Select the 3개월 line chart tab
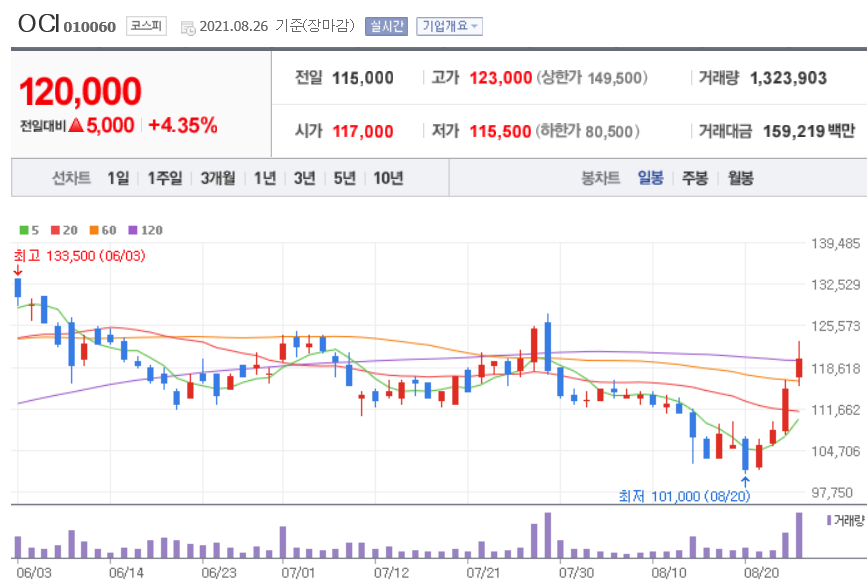The width and height of the screenshot is (867, 582). (217, 178)
